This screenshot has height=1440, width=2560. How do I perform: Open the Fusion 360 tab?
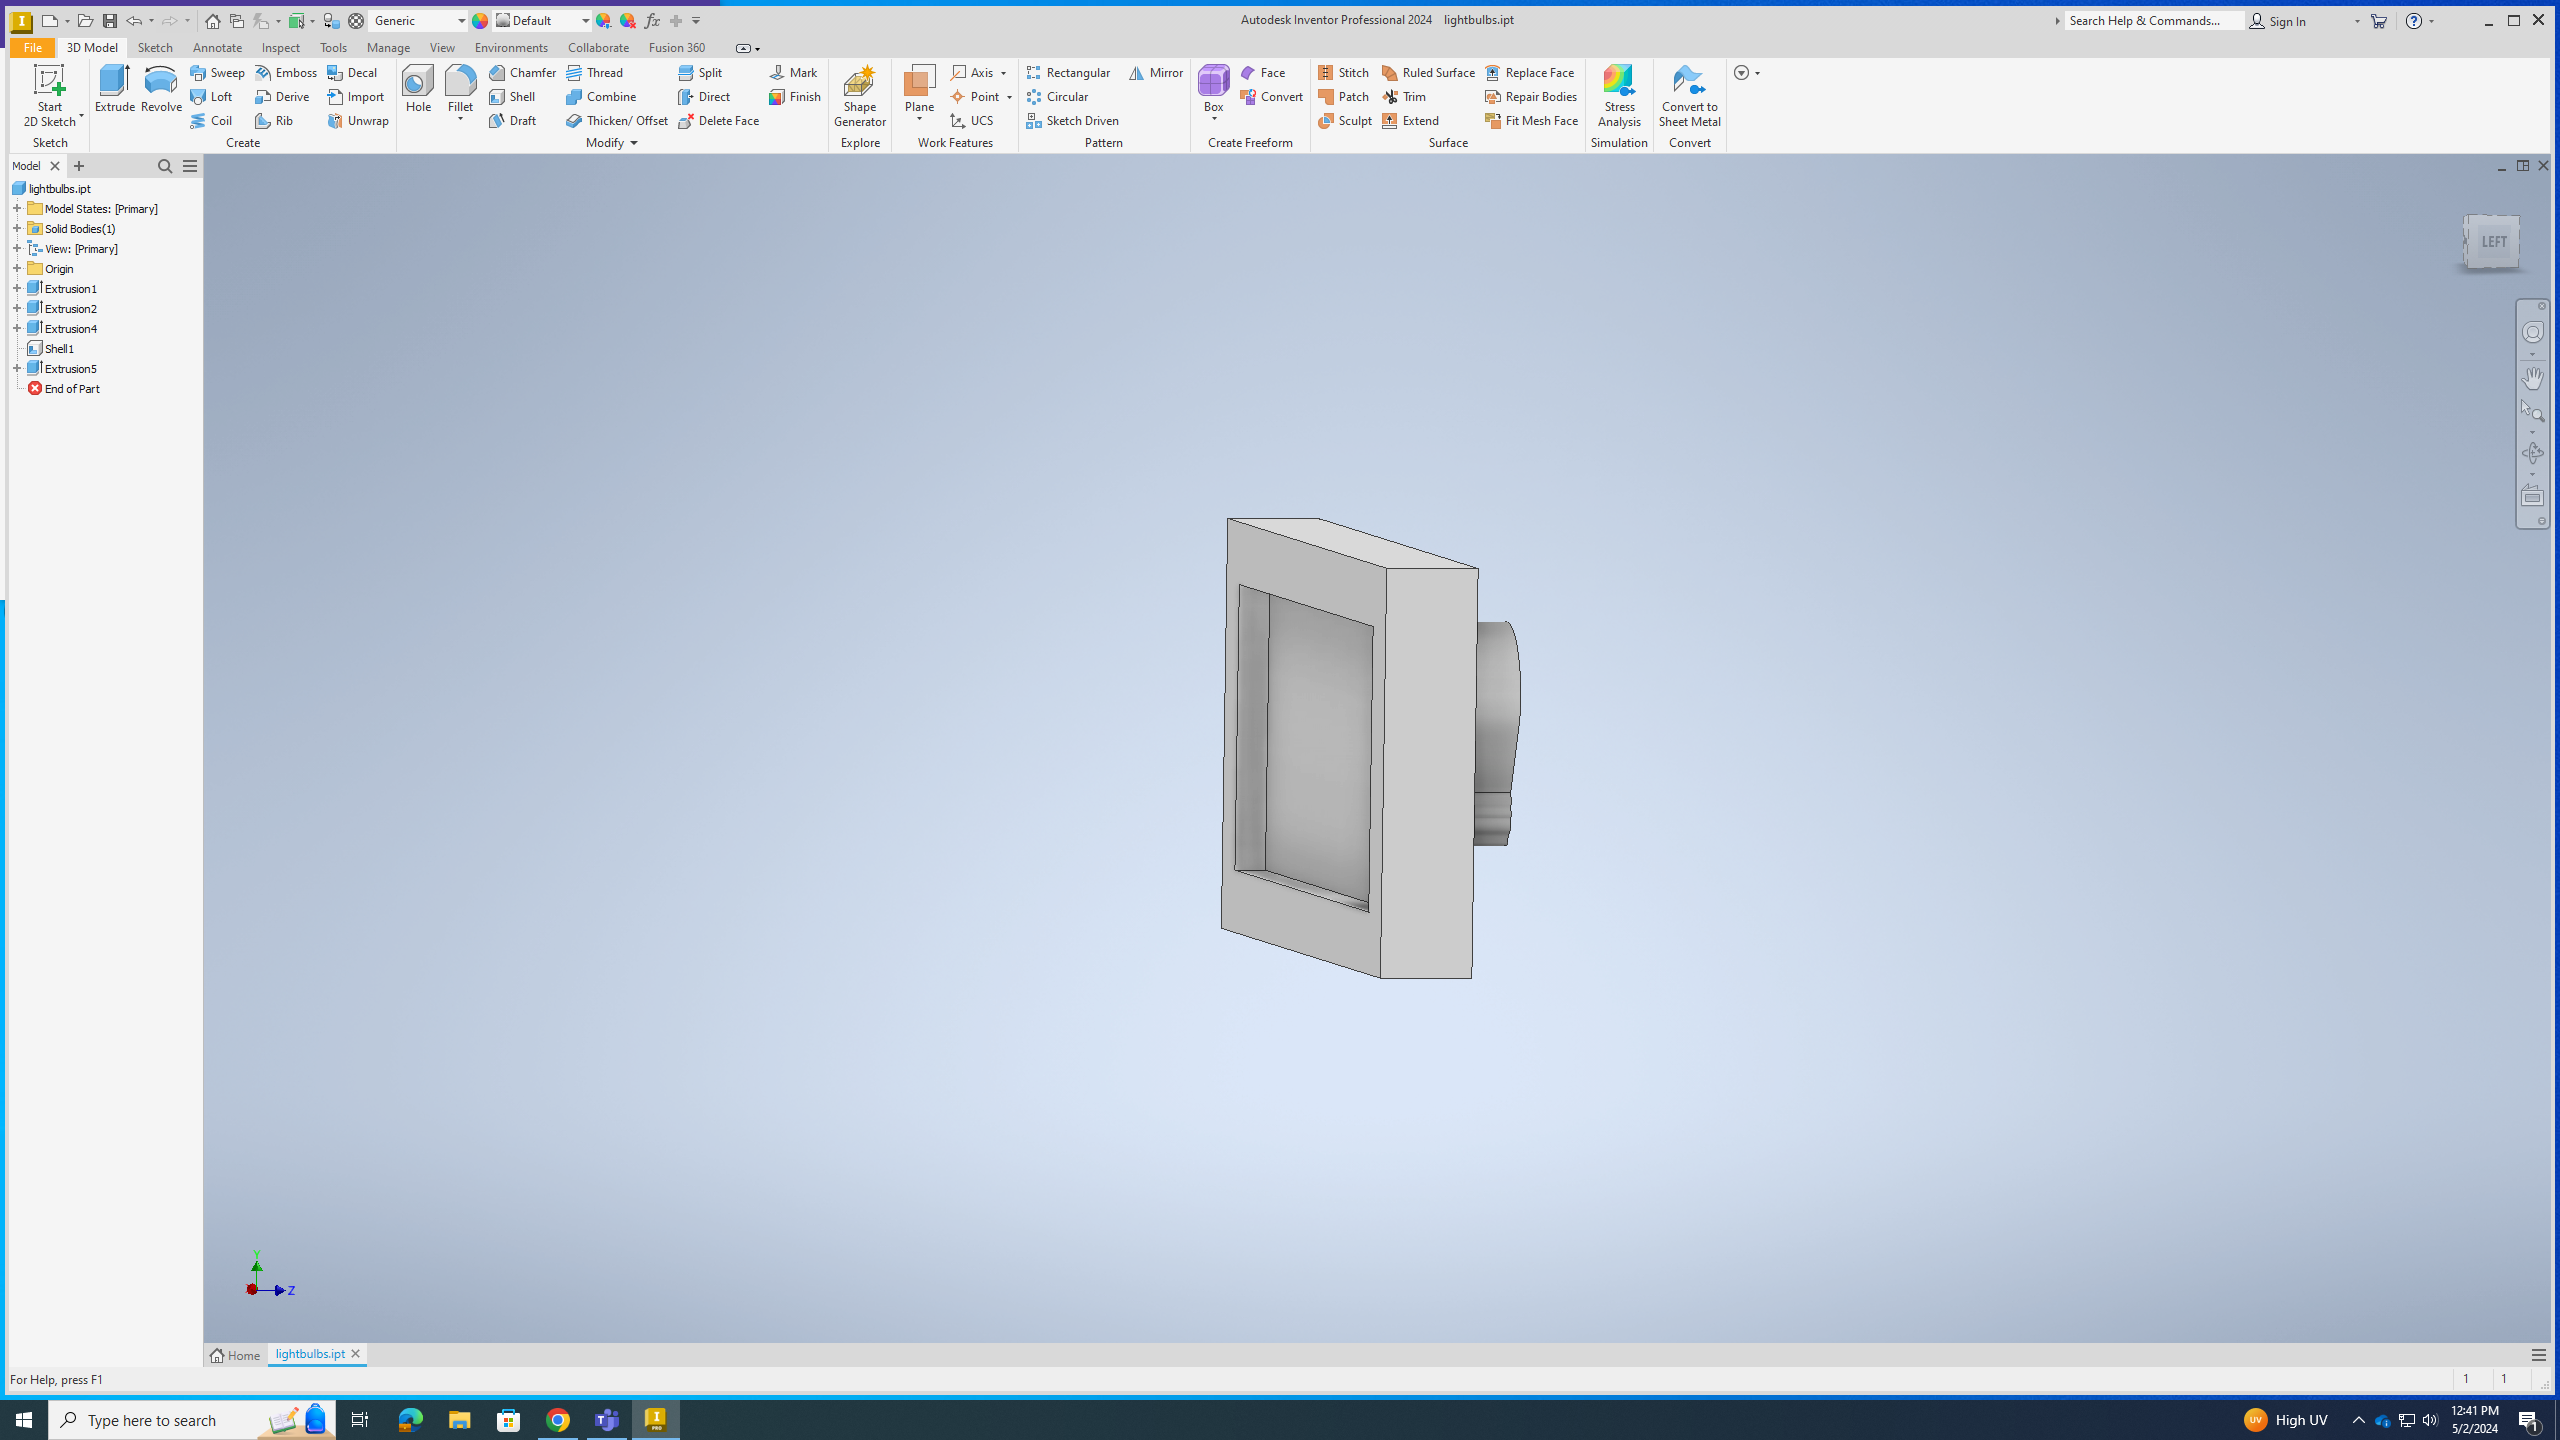tap(677, 48)
